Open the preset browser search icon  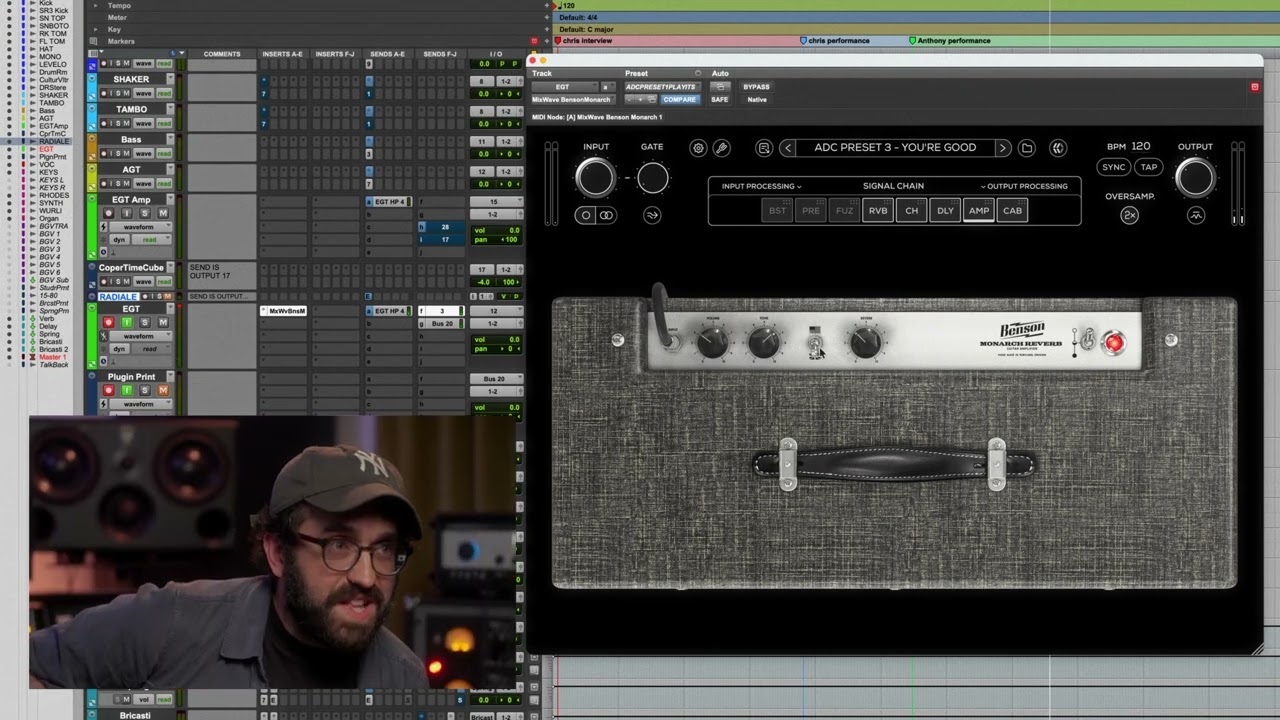tap(764, 148)
